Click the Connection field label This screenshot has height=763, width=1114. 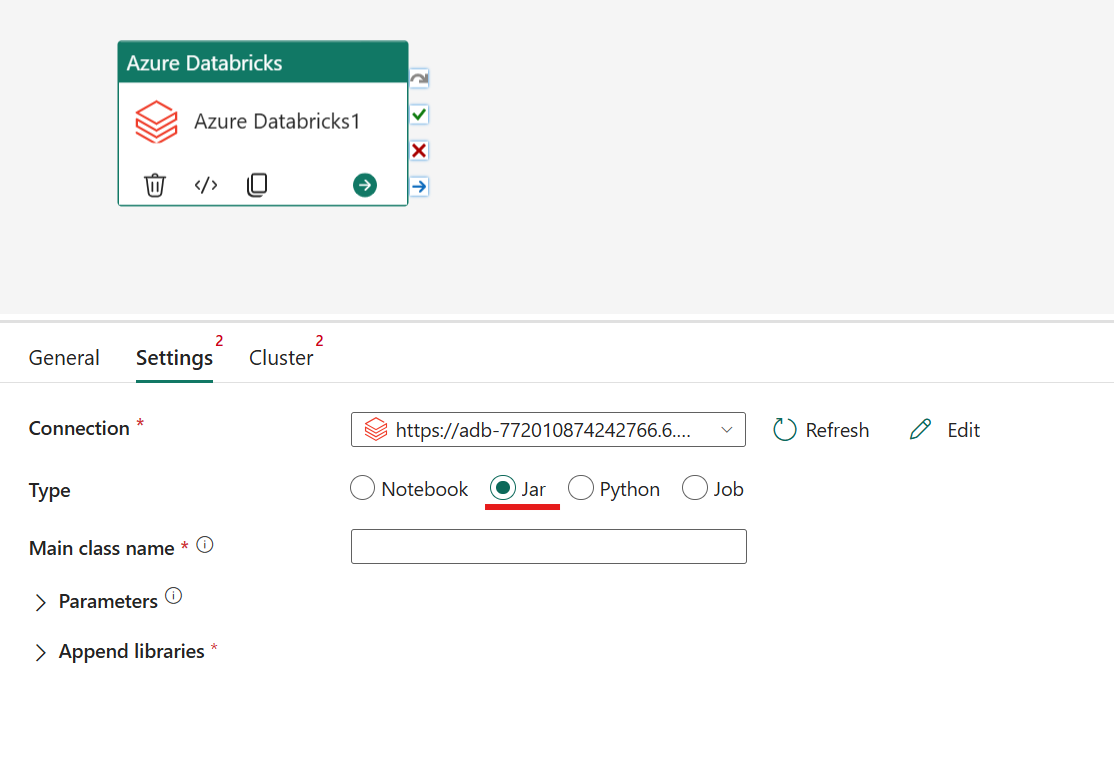point(79,428)
